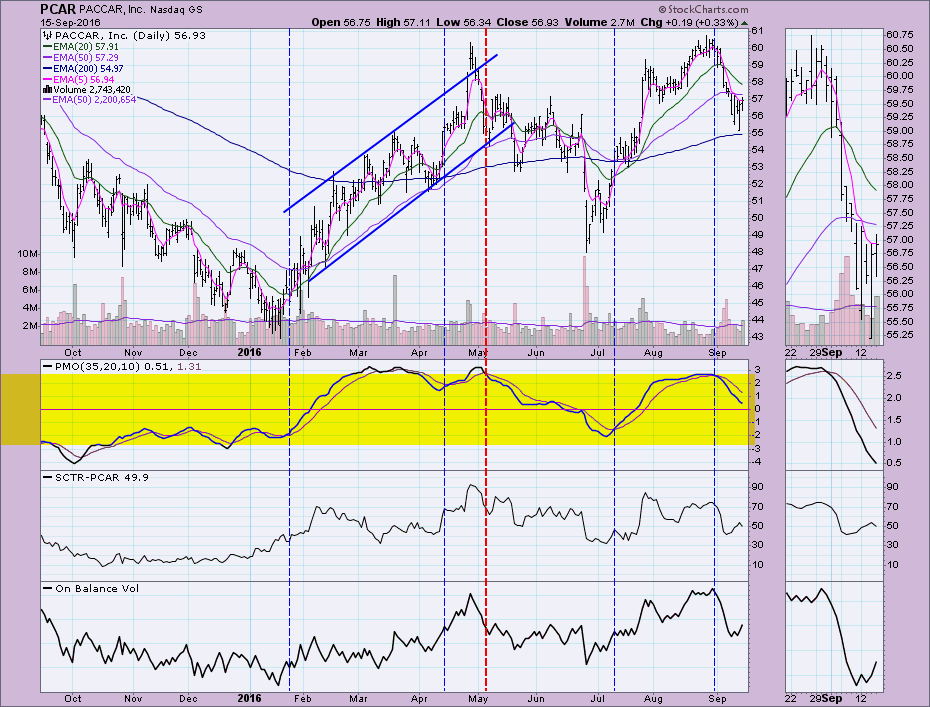Click the Sep label in the zoomed thumbnail panel
This screenshot has width=930, height=707.
click(832, 352)
